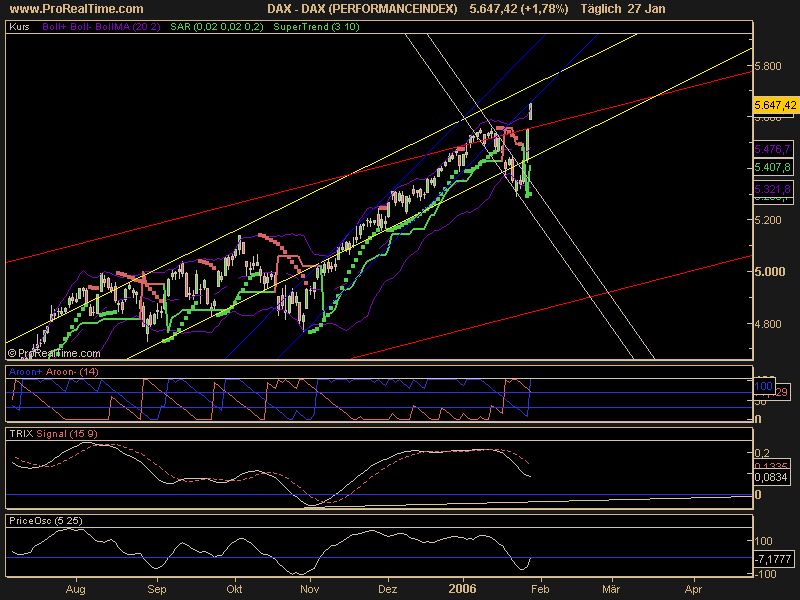
Task: Select the Kurs panel label
Action: pos(19,27)
